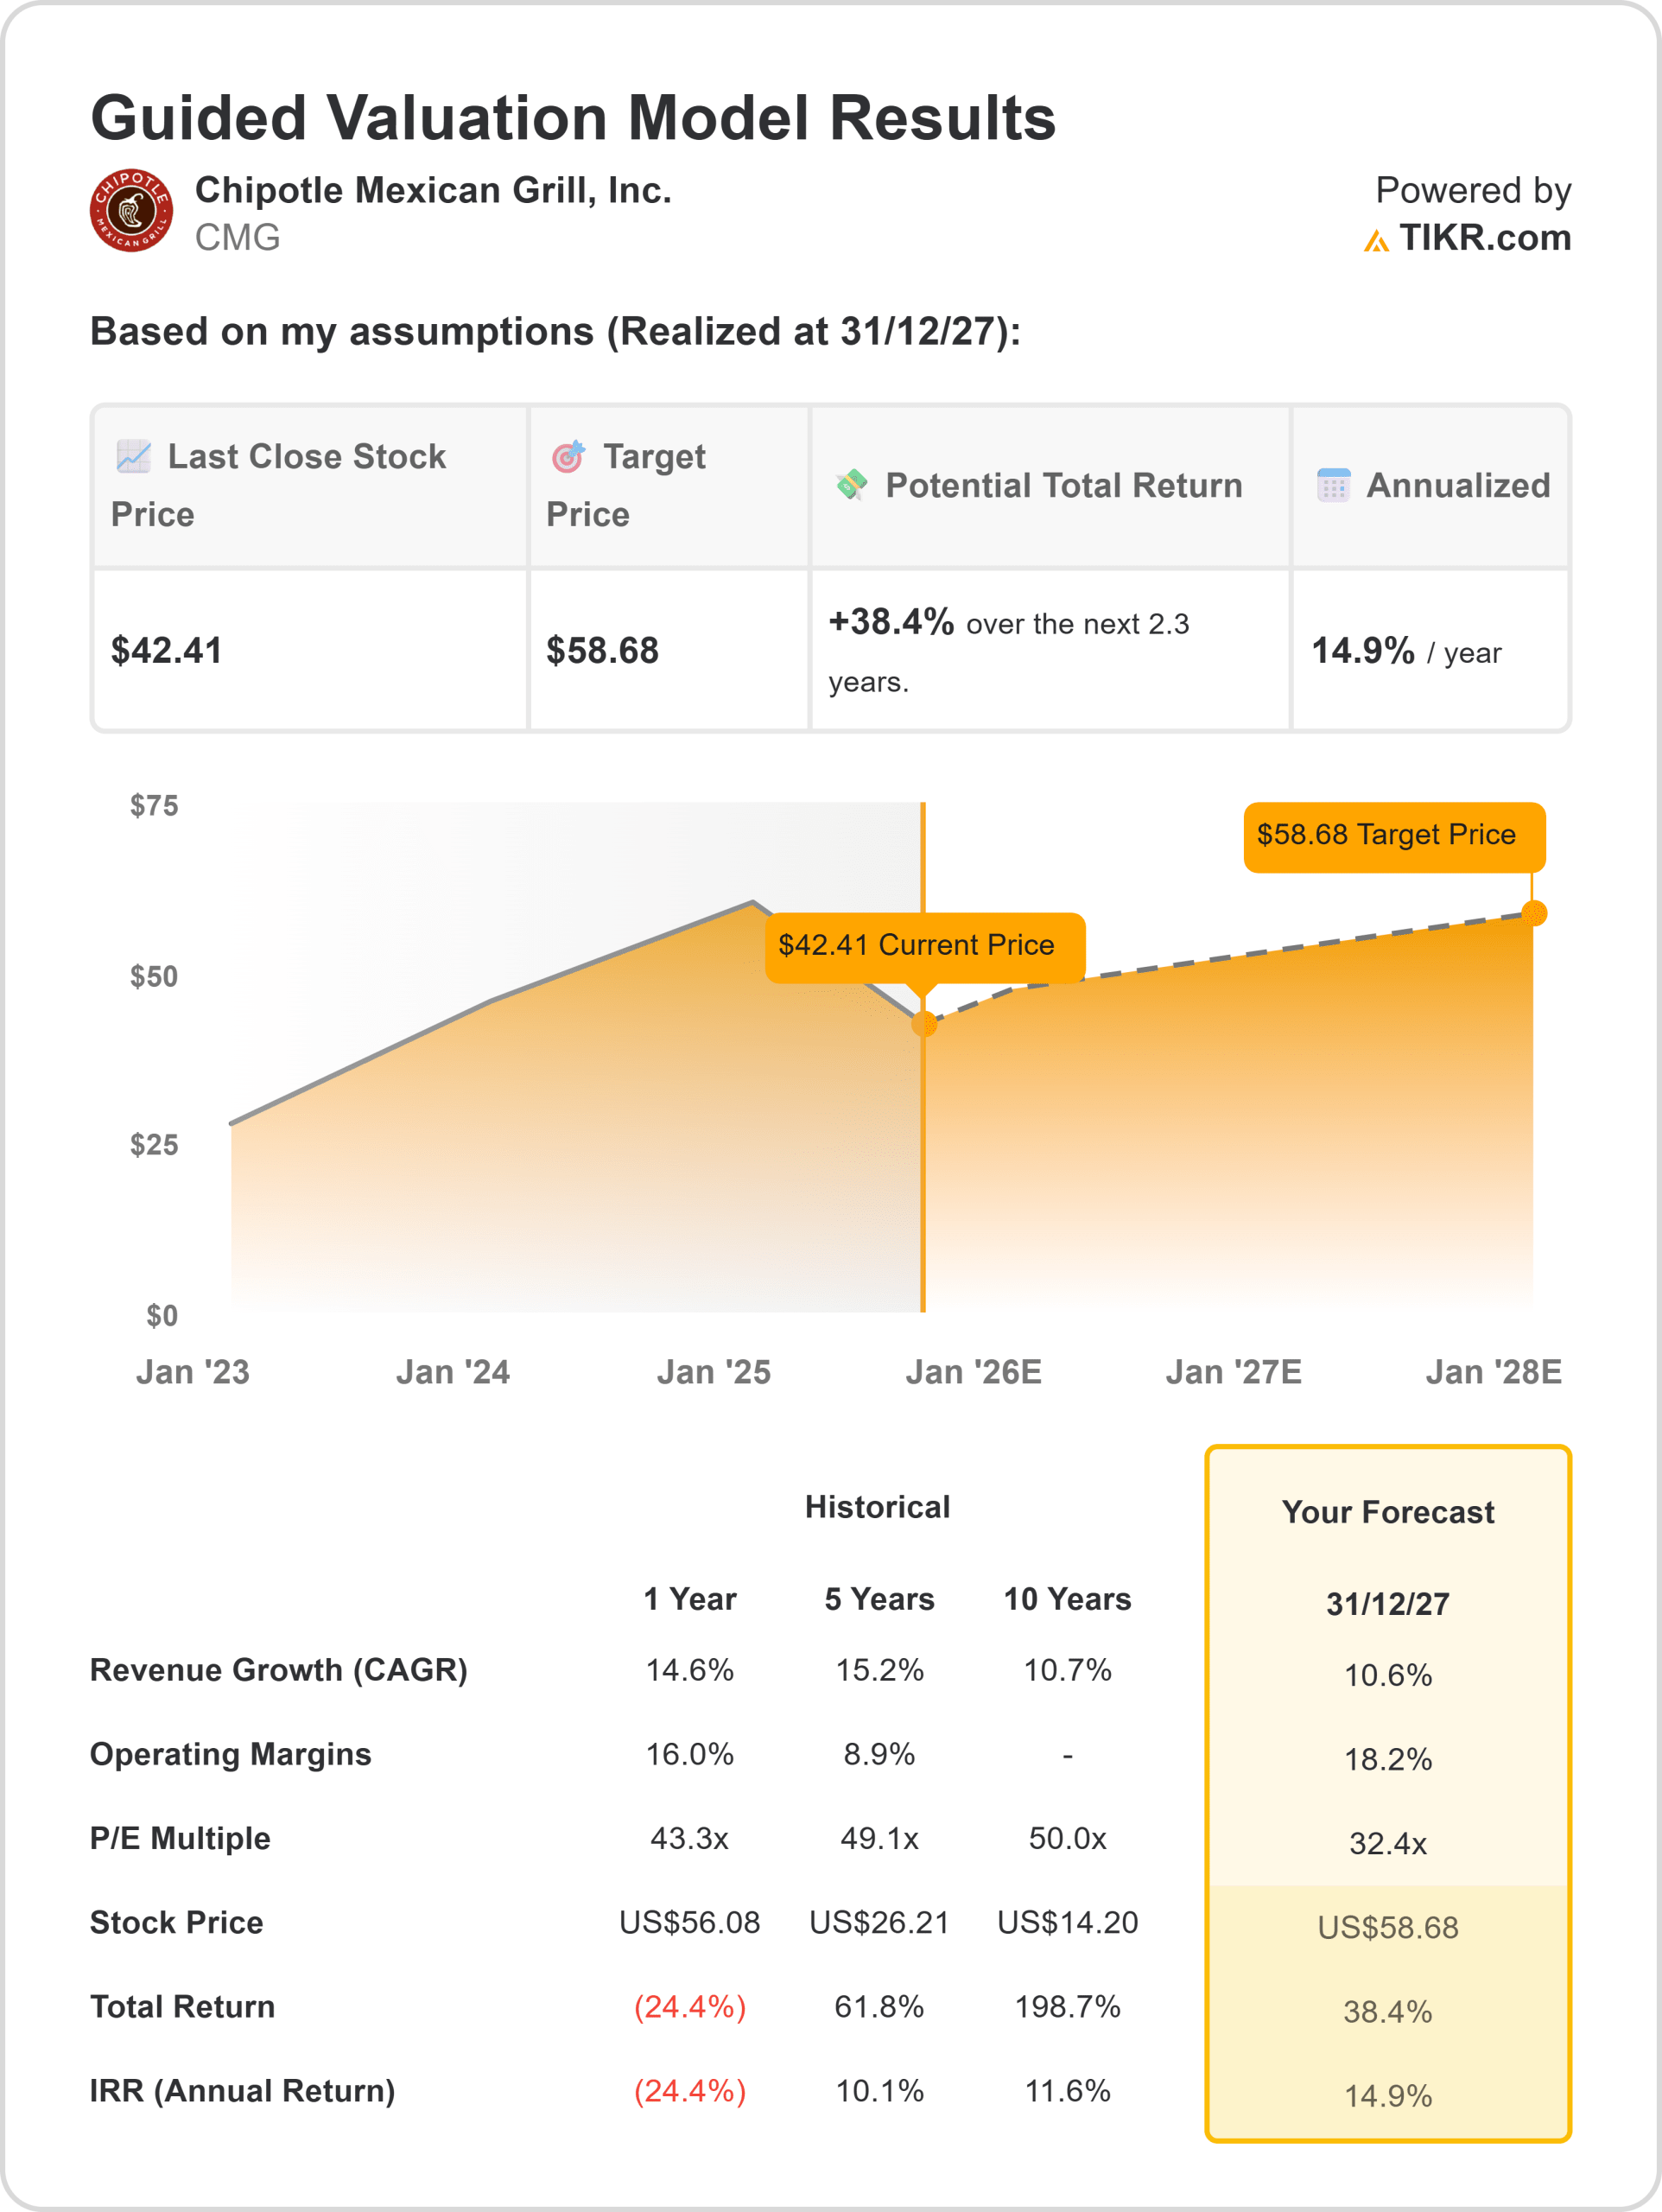Viewport: 1662px width, 2212px height.
Task: Click the money icon beside Potential Total Return
Action: coord(851,485)
